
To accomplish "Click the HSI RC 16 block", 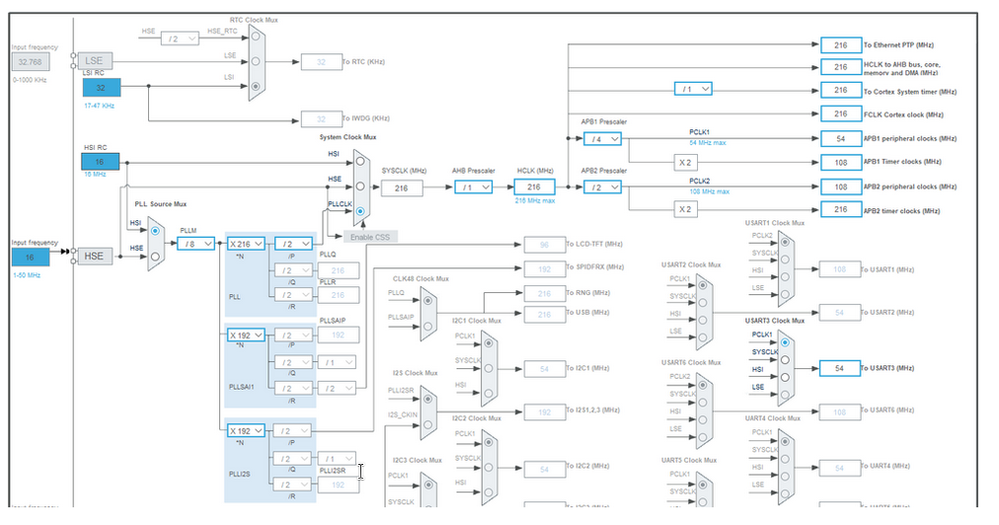I will pos(100,162).
